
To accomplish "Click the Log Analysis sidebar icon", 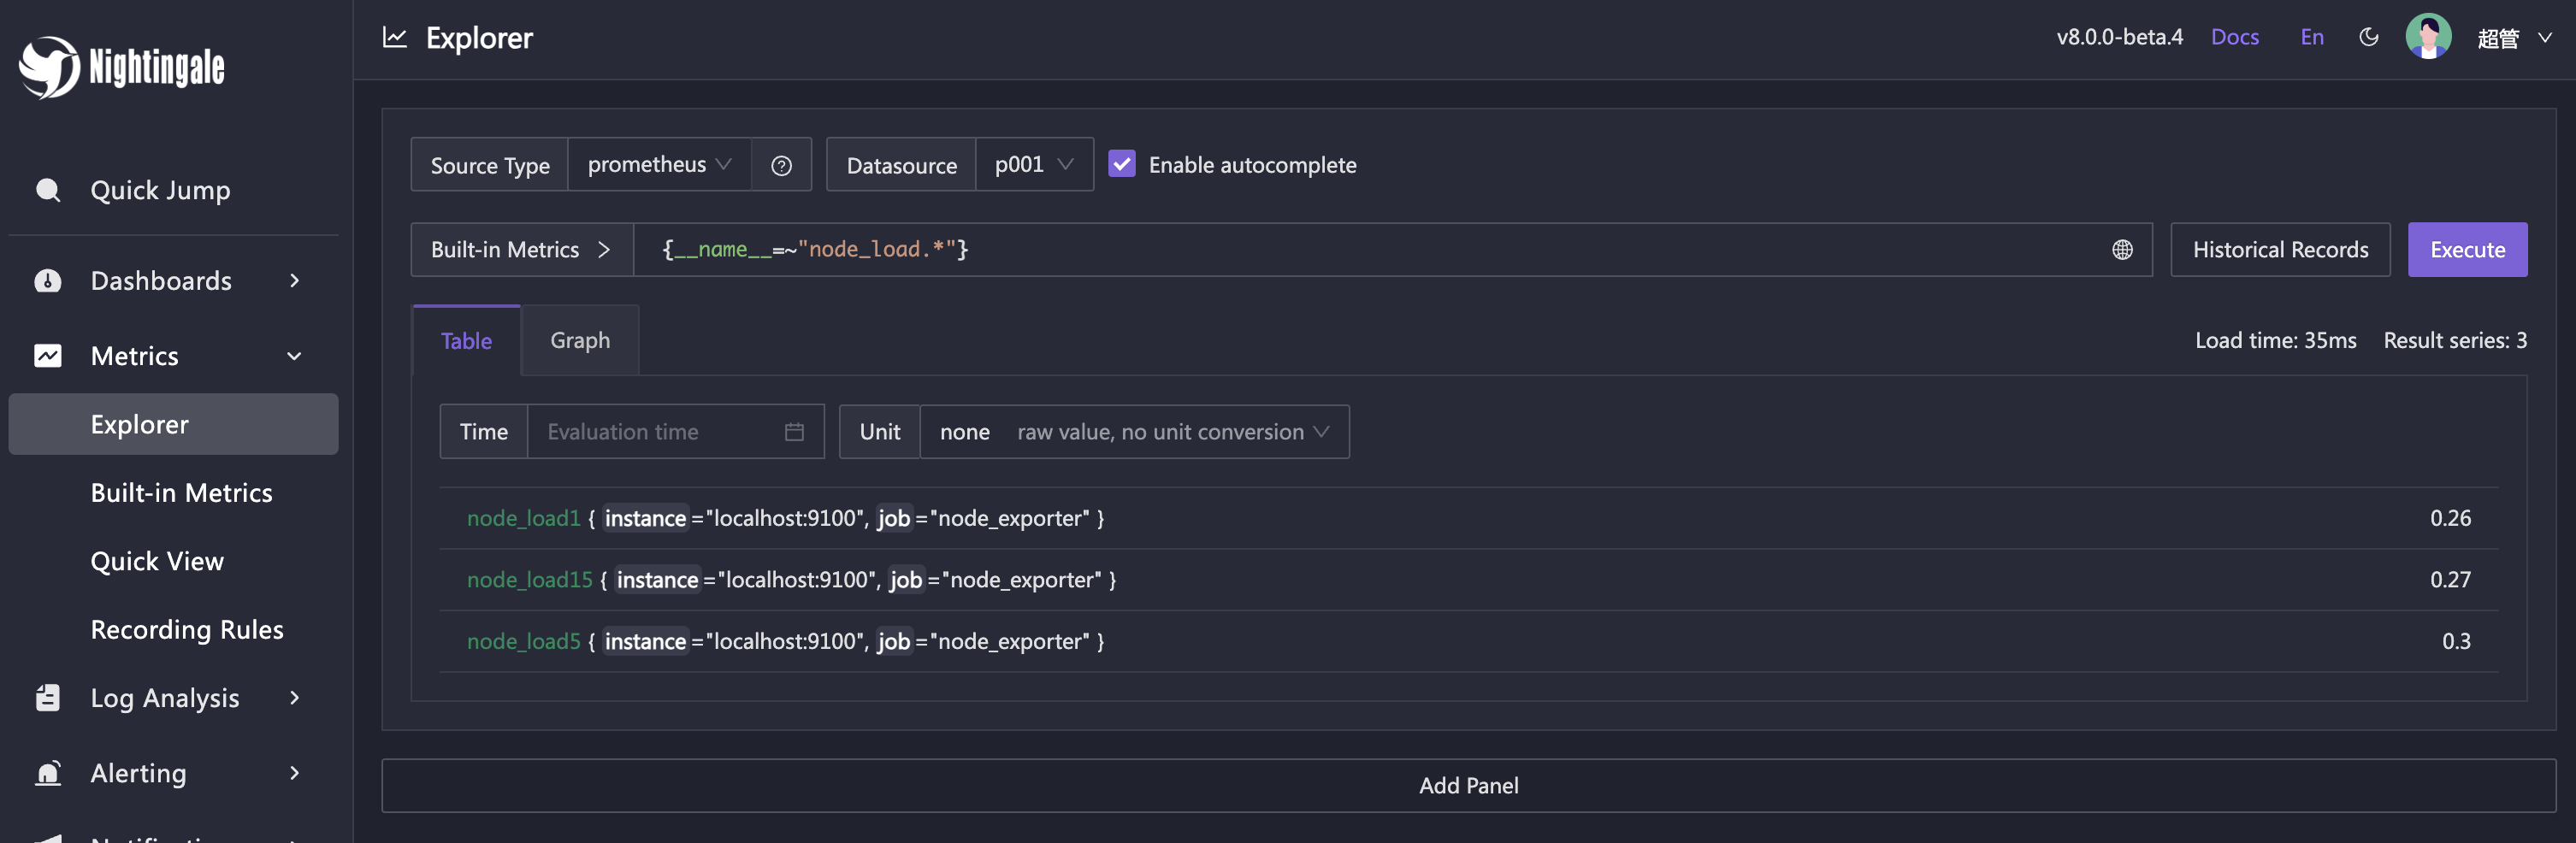I will pyautogui.click(x=48, y=698).
